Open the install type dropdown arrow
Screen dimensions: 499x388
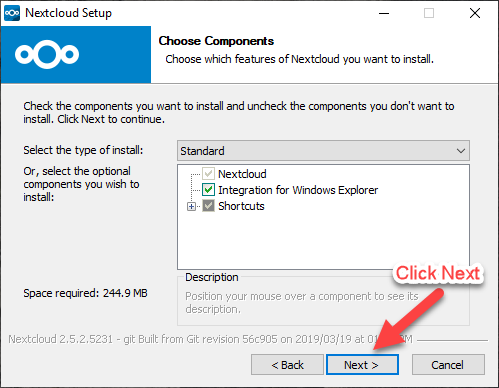pos(461,151)
